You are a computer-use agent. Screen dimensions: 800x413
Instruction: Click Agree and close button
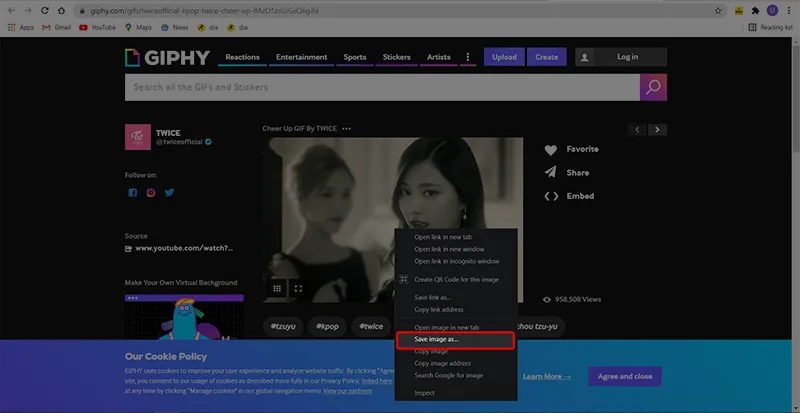tap(625, 376)
